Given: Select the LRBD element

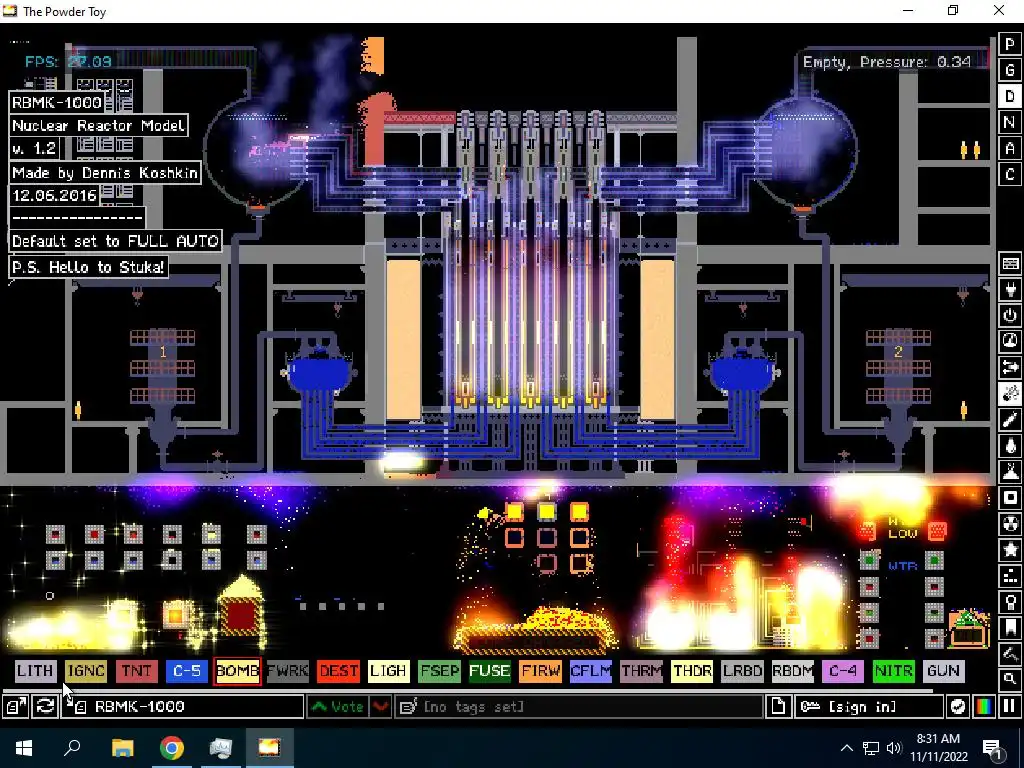Looking at the screenshot, I should [742, 671].
